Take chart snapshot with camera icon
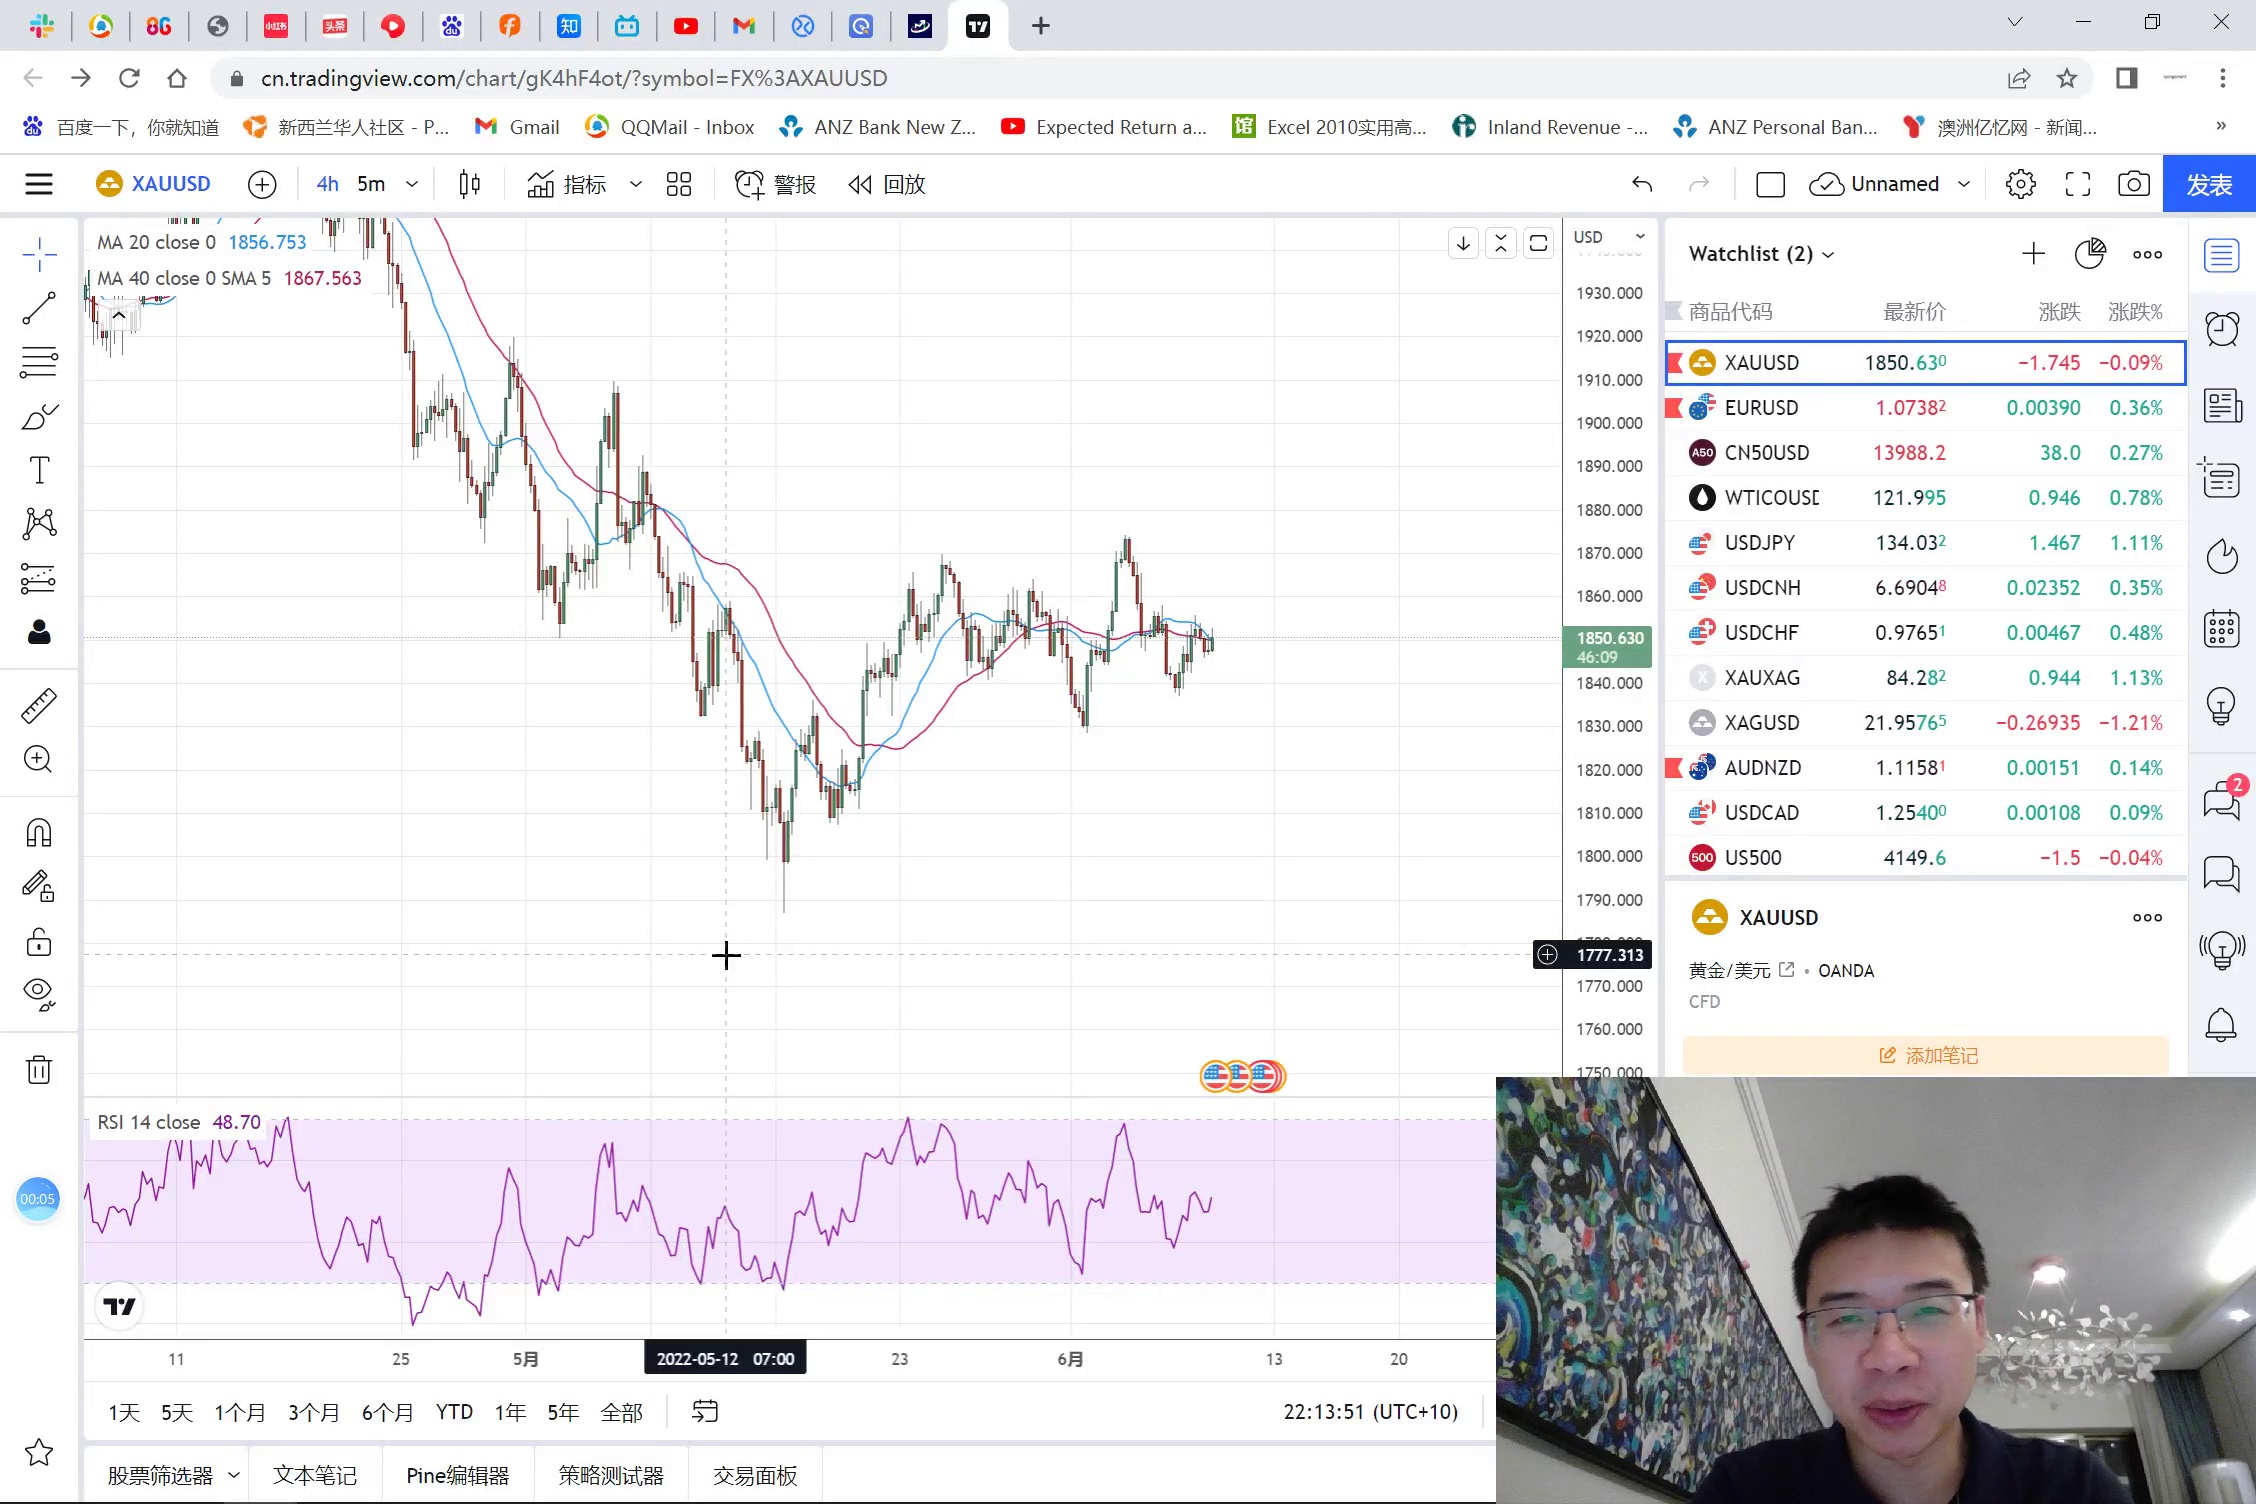The image size is (2256, 1504). tap(2133, 184)
